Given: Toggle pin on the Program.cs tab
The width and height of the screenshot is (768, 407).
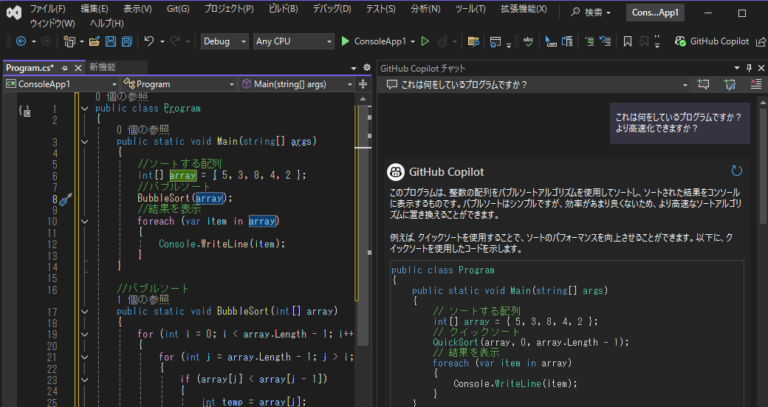Looking at the screenshot, I should point(65,68).
